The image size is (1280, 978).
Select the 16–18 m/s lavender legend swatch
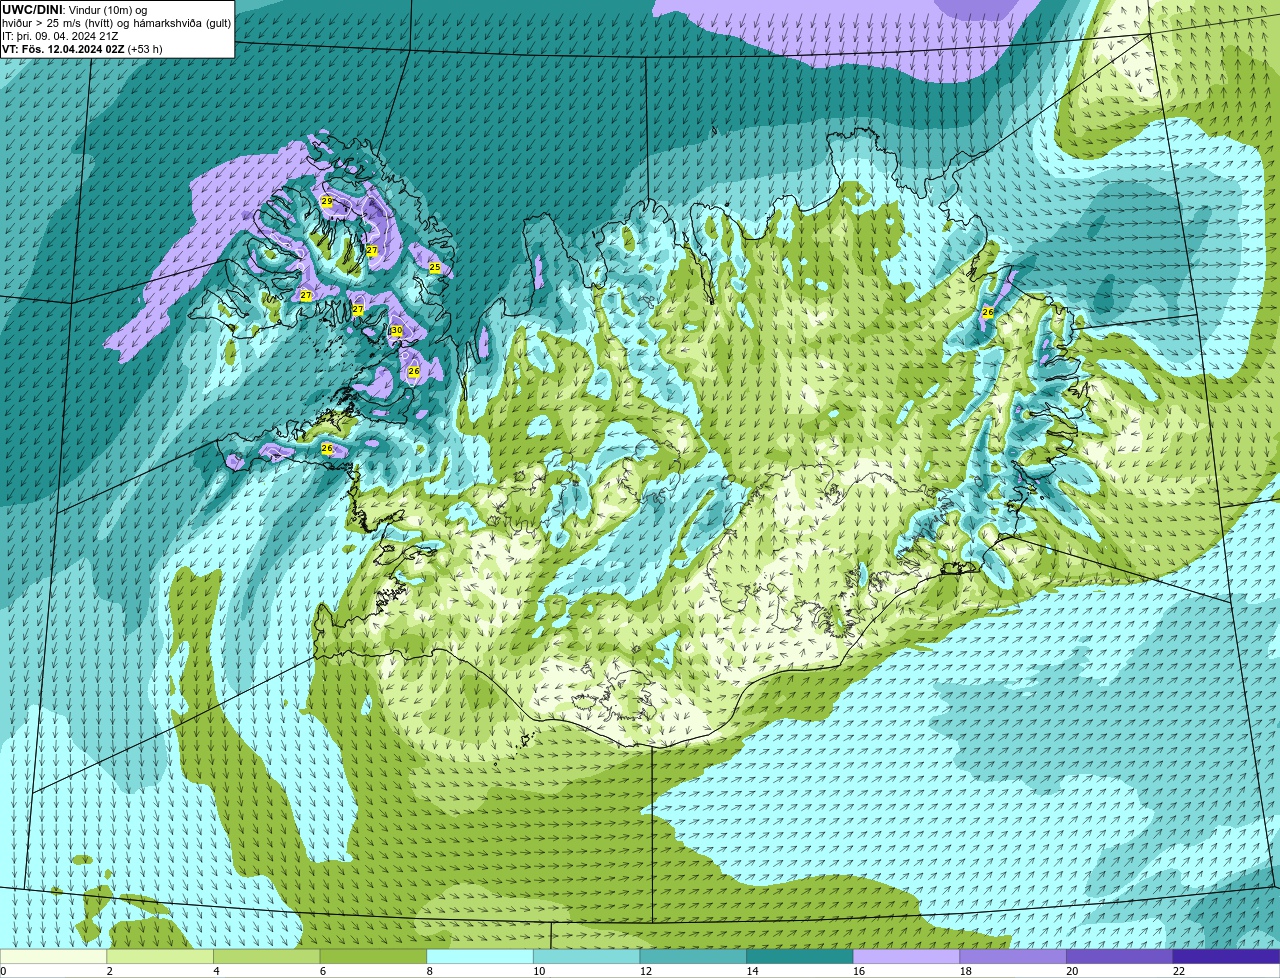coord(906,956)
